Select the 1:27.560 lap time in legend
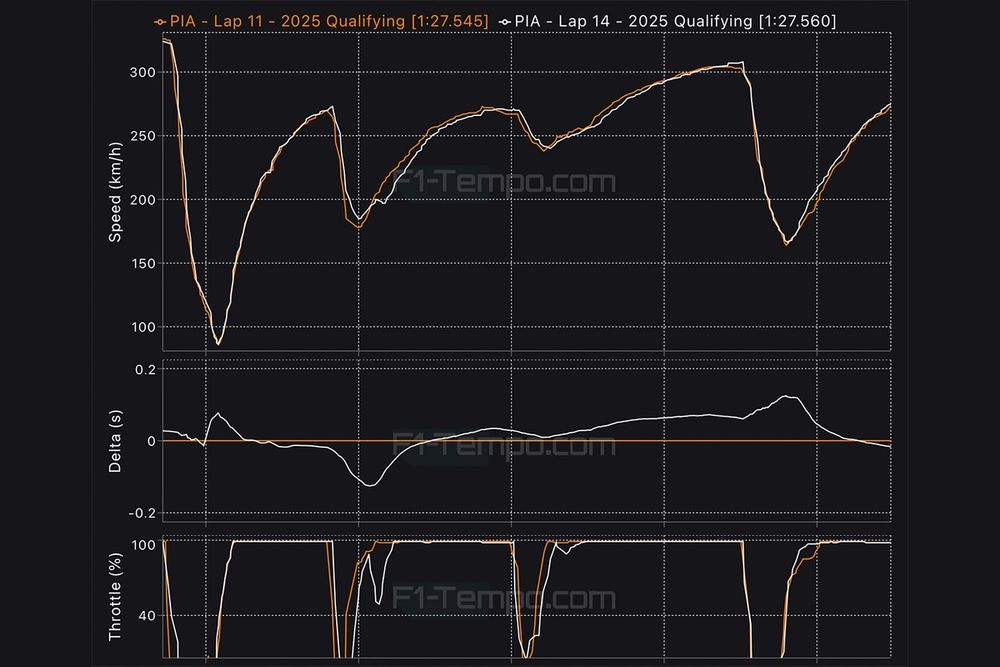Image resolution: width=1000 pixels, height=667 pixels. (x=795, y=20)
